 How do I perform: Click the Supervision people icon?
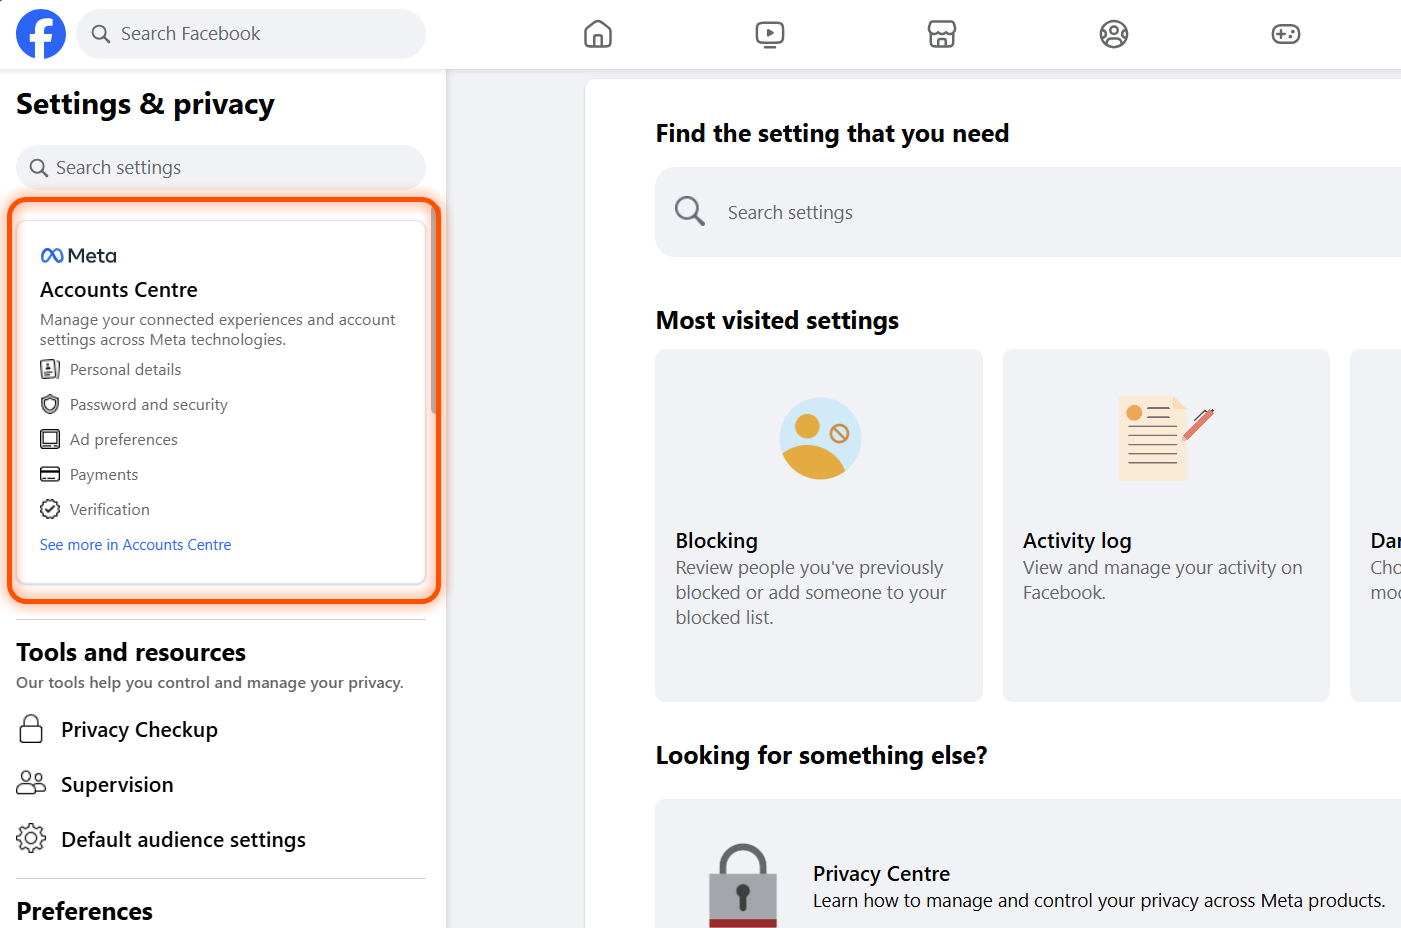[x=31, y=784]
